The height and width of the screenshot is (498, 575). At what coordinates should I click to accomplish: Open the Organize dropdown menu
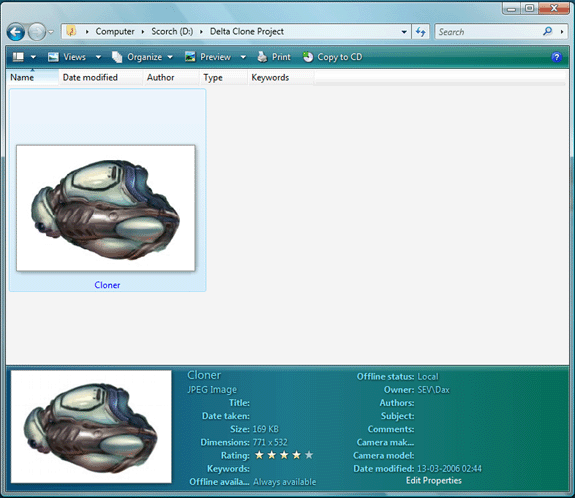142,57
